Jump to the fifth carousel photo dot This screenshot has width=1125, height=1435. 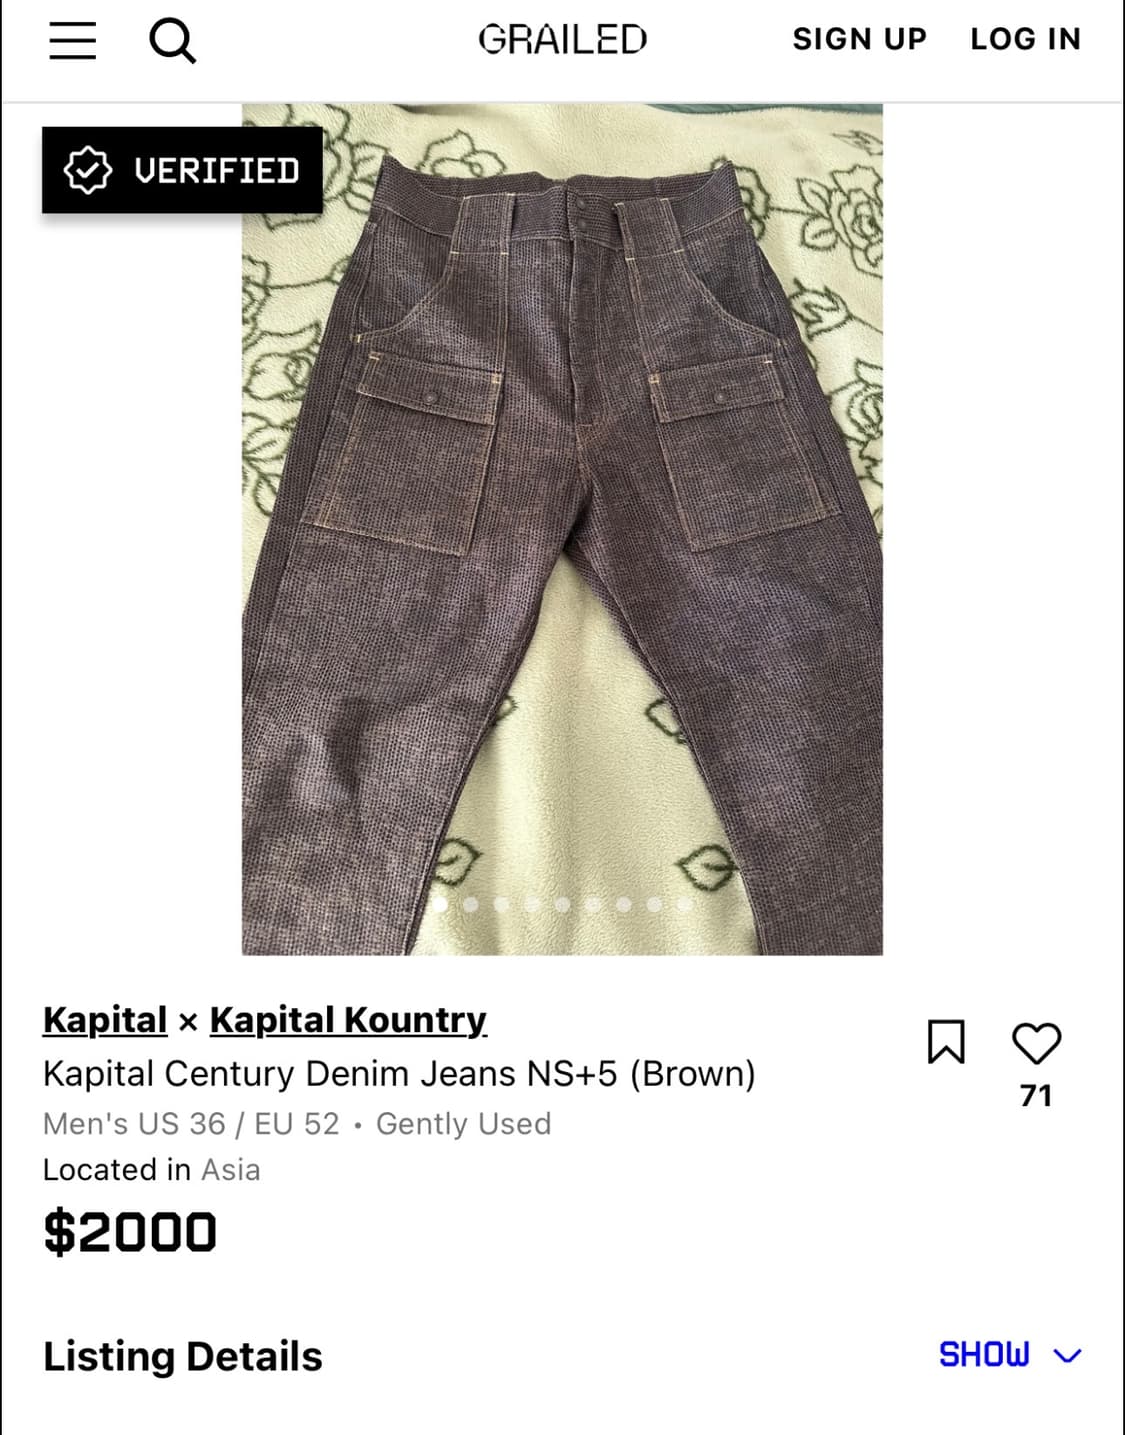tap(563, 904)
